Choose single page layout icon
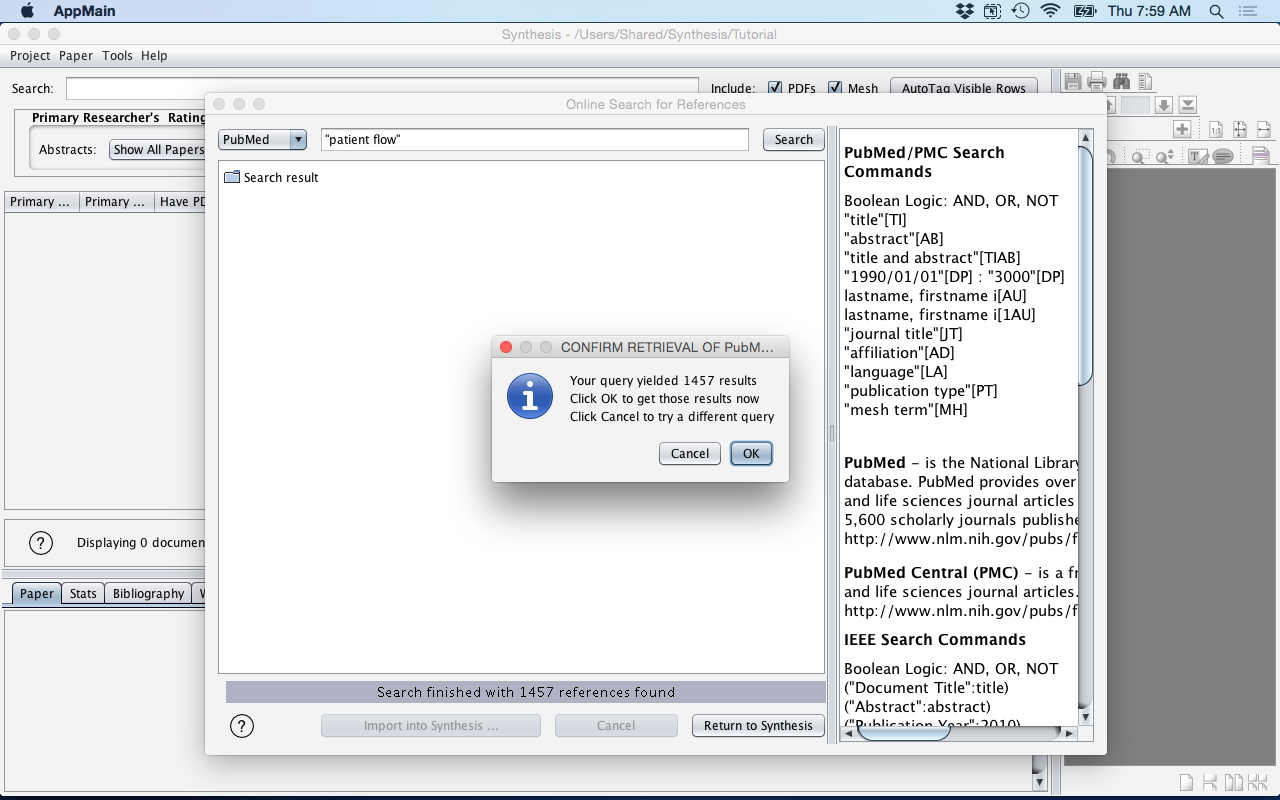 [x=1186, y=782]
